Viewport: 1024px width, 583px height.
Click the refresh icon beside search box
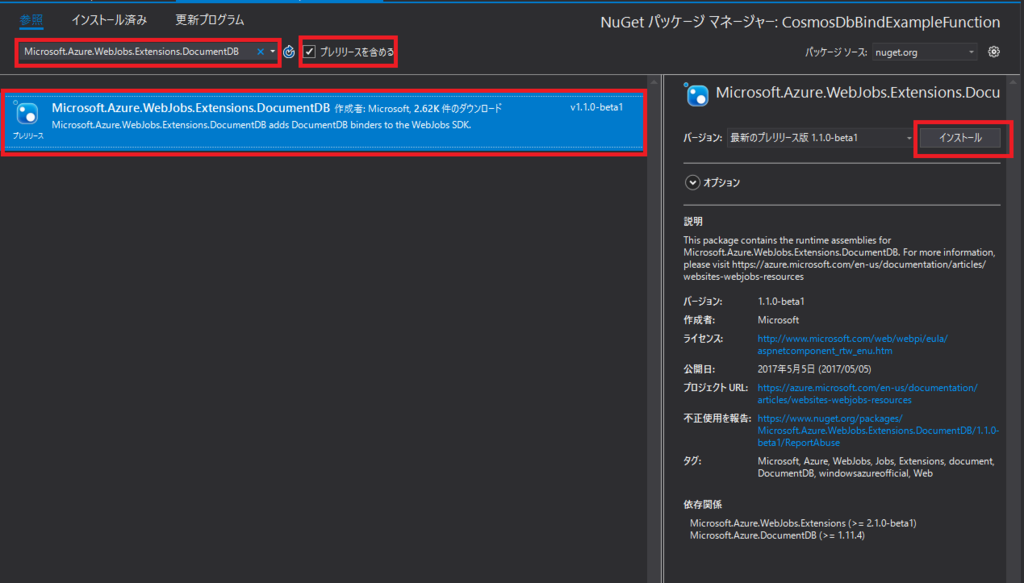(x=289, y=52)
